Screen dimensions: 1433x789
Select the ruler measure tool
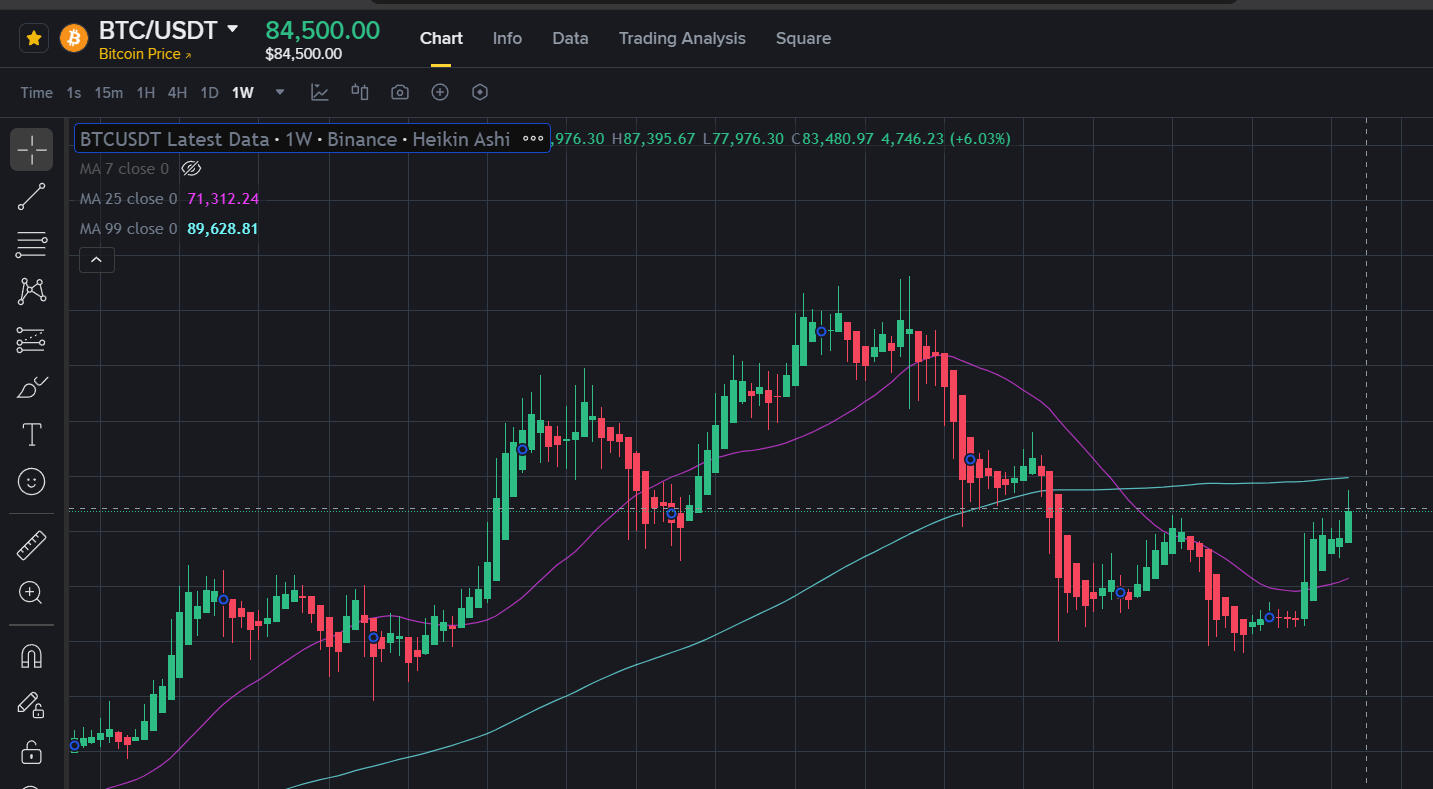32,545
